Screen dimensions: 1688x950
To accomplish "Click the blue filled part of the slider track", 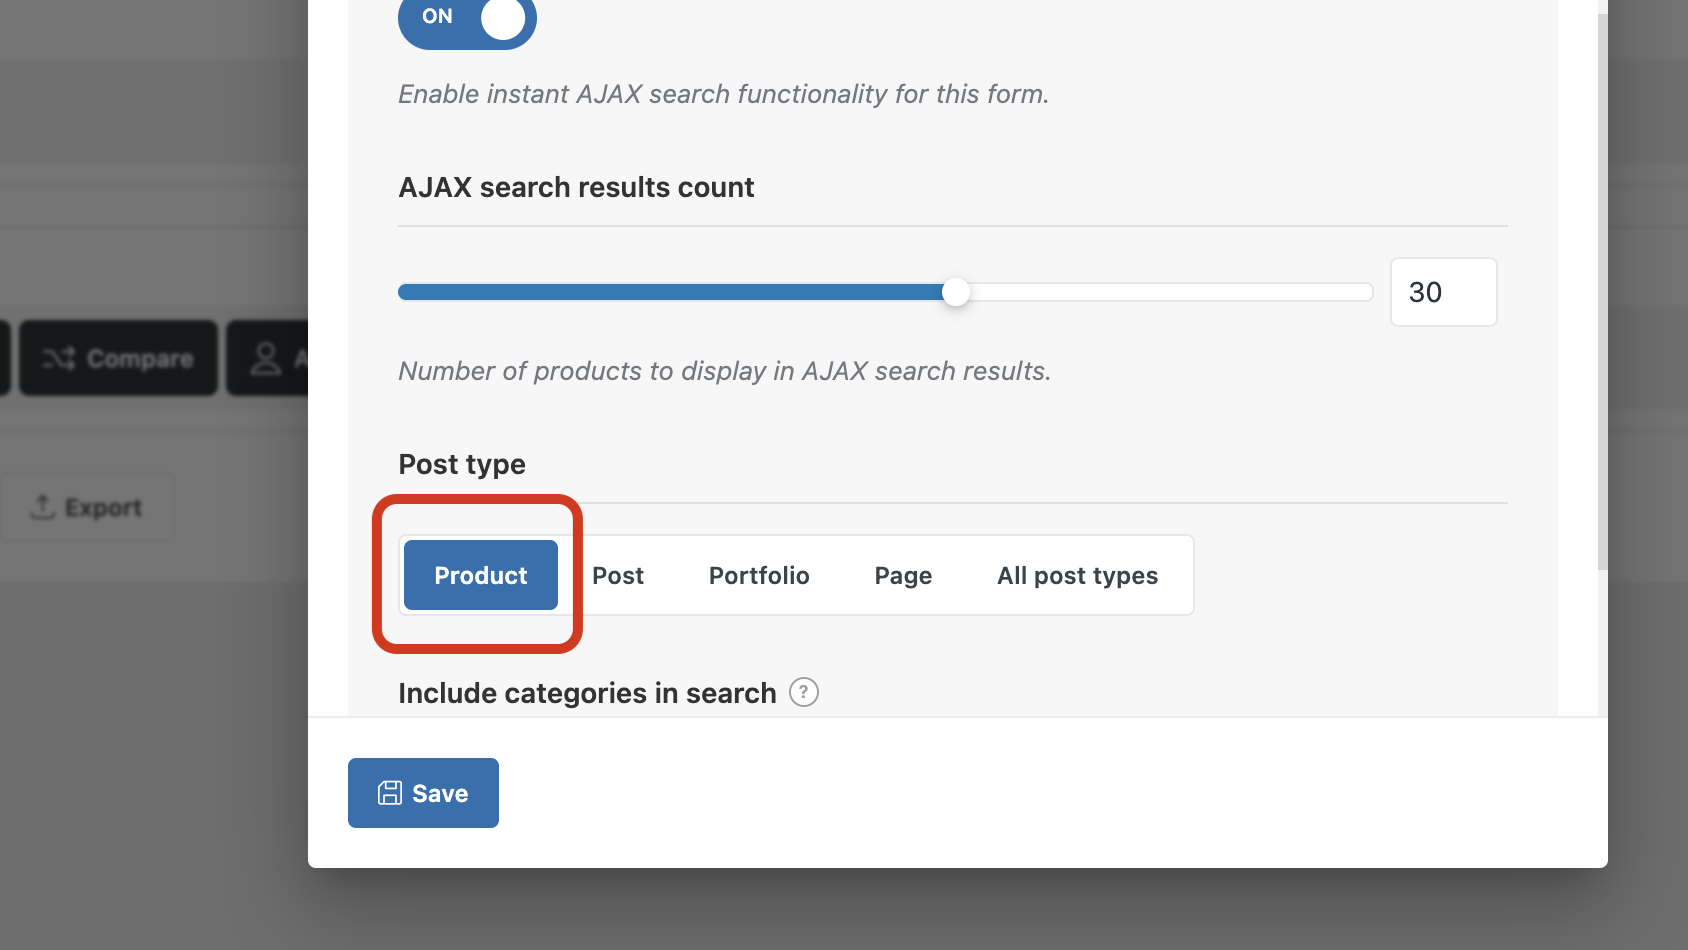I will pos(670,292).
